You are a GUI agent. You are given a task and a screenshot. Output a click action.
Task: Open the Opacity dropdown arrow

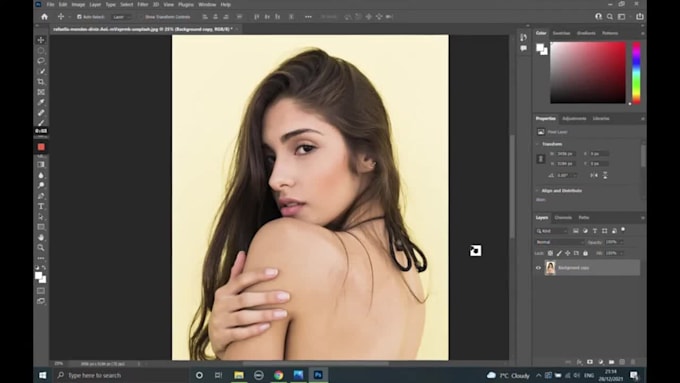coord(621,242)
